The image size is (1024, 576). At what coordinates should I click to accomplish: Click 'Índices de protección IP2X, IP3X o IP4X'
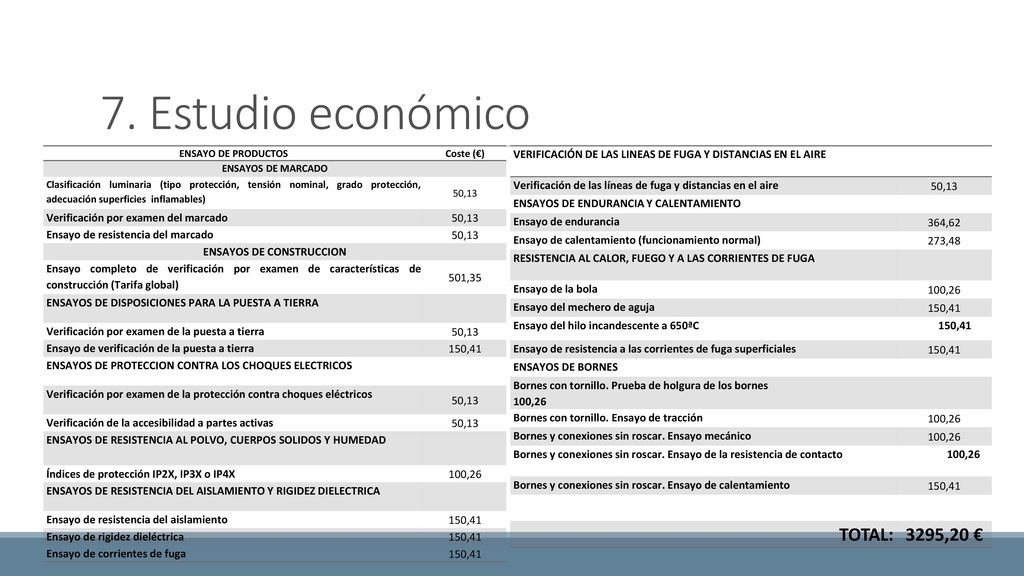(140, 474)
